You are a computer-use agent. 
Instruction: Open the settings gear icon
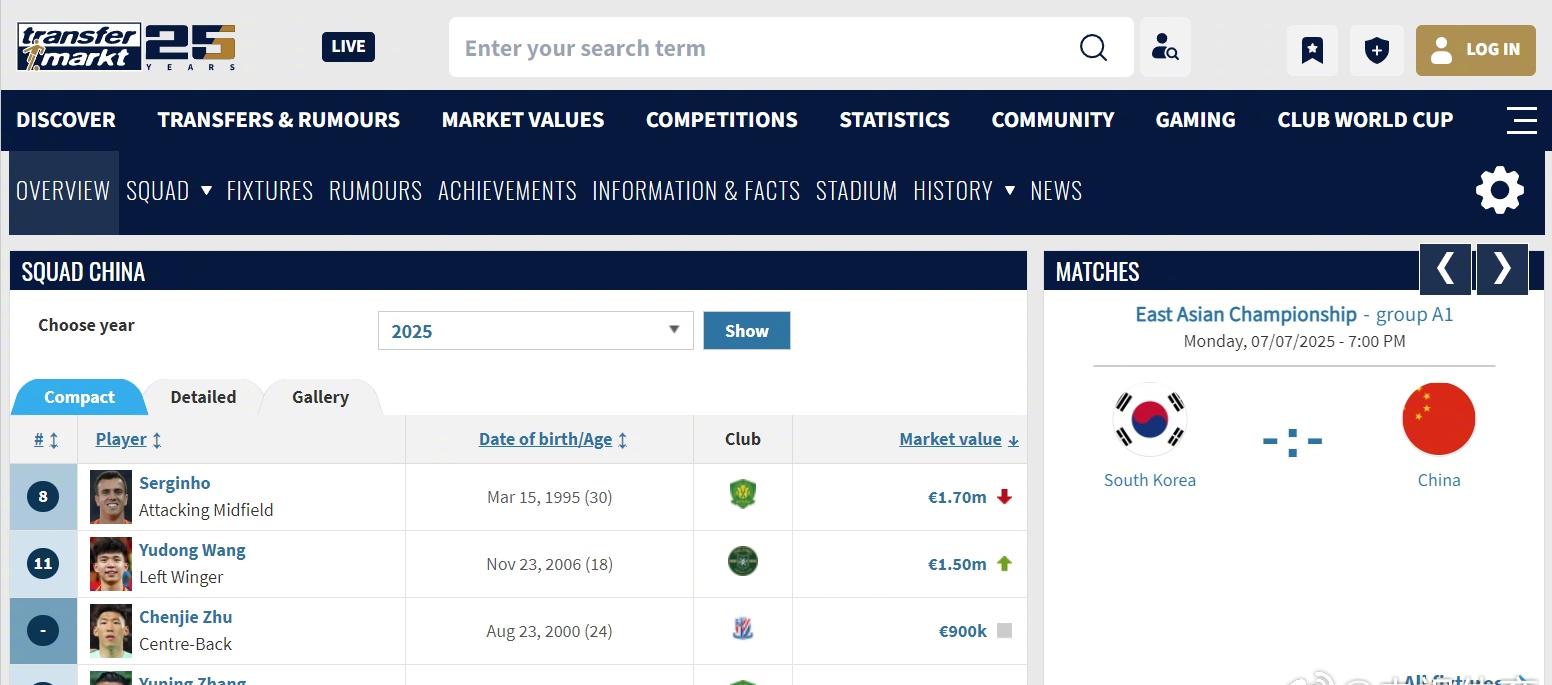click(1500, 191)
